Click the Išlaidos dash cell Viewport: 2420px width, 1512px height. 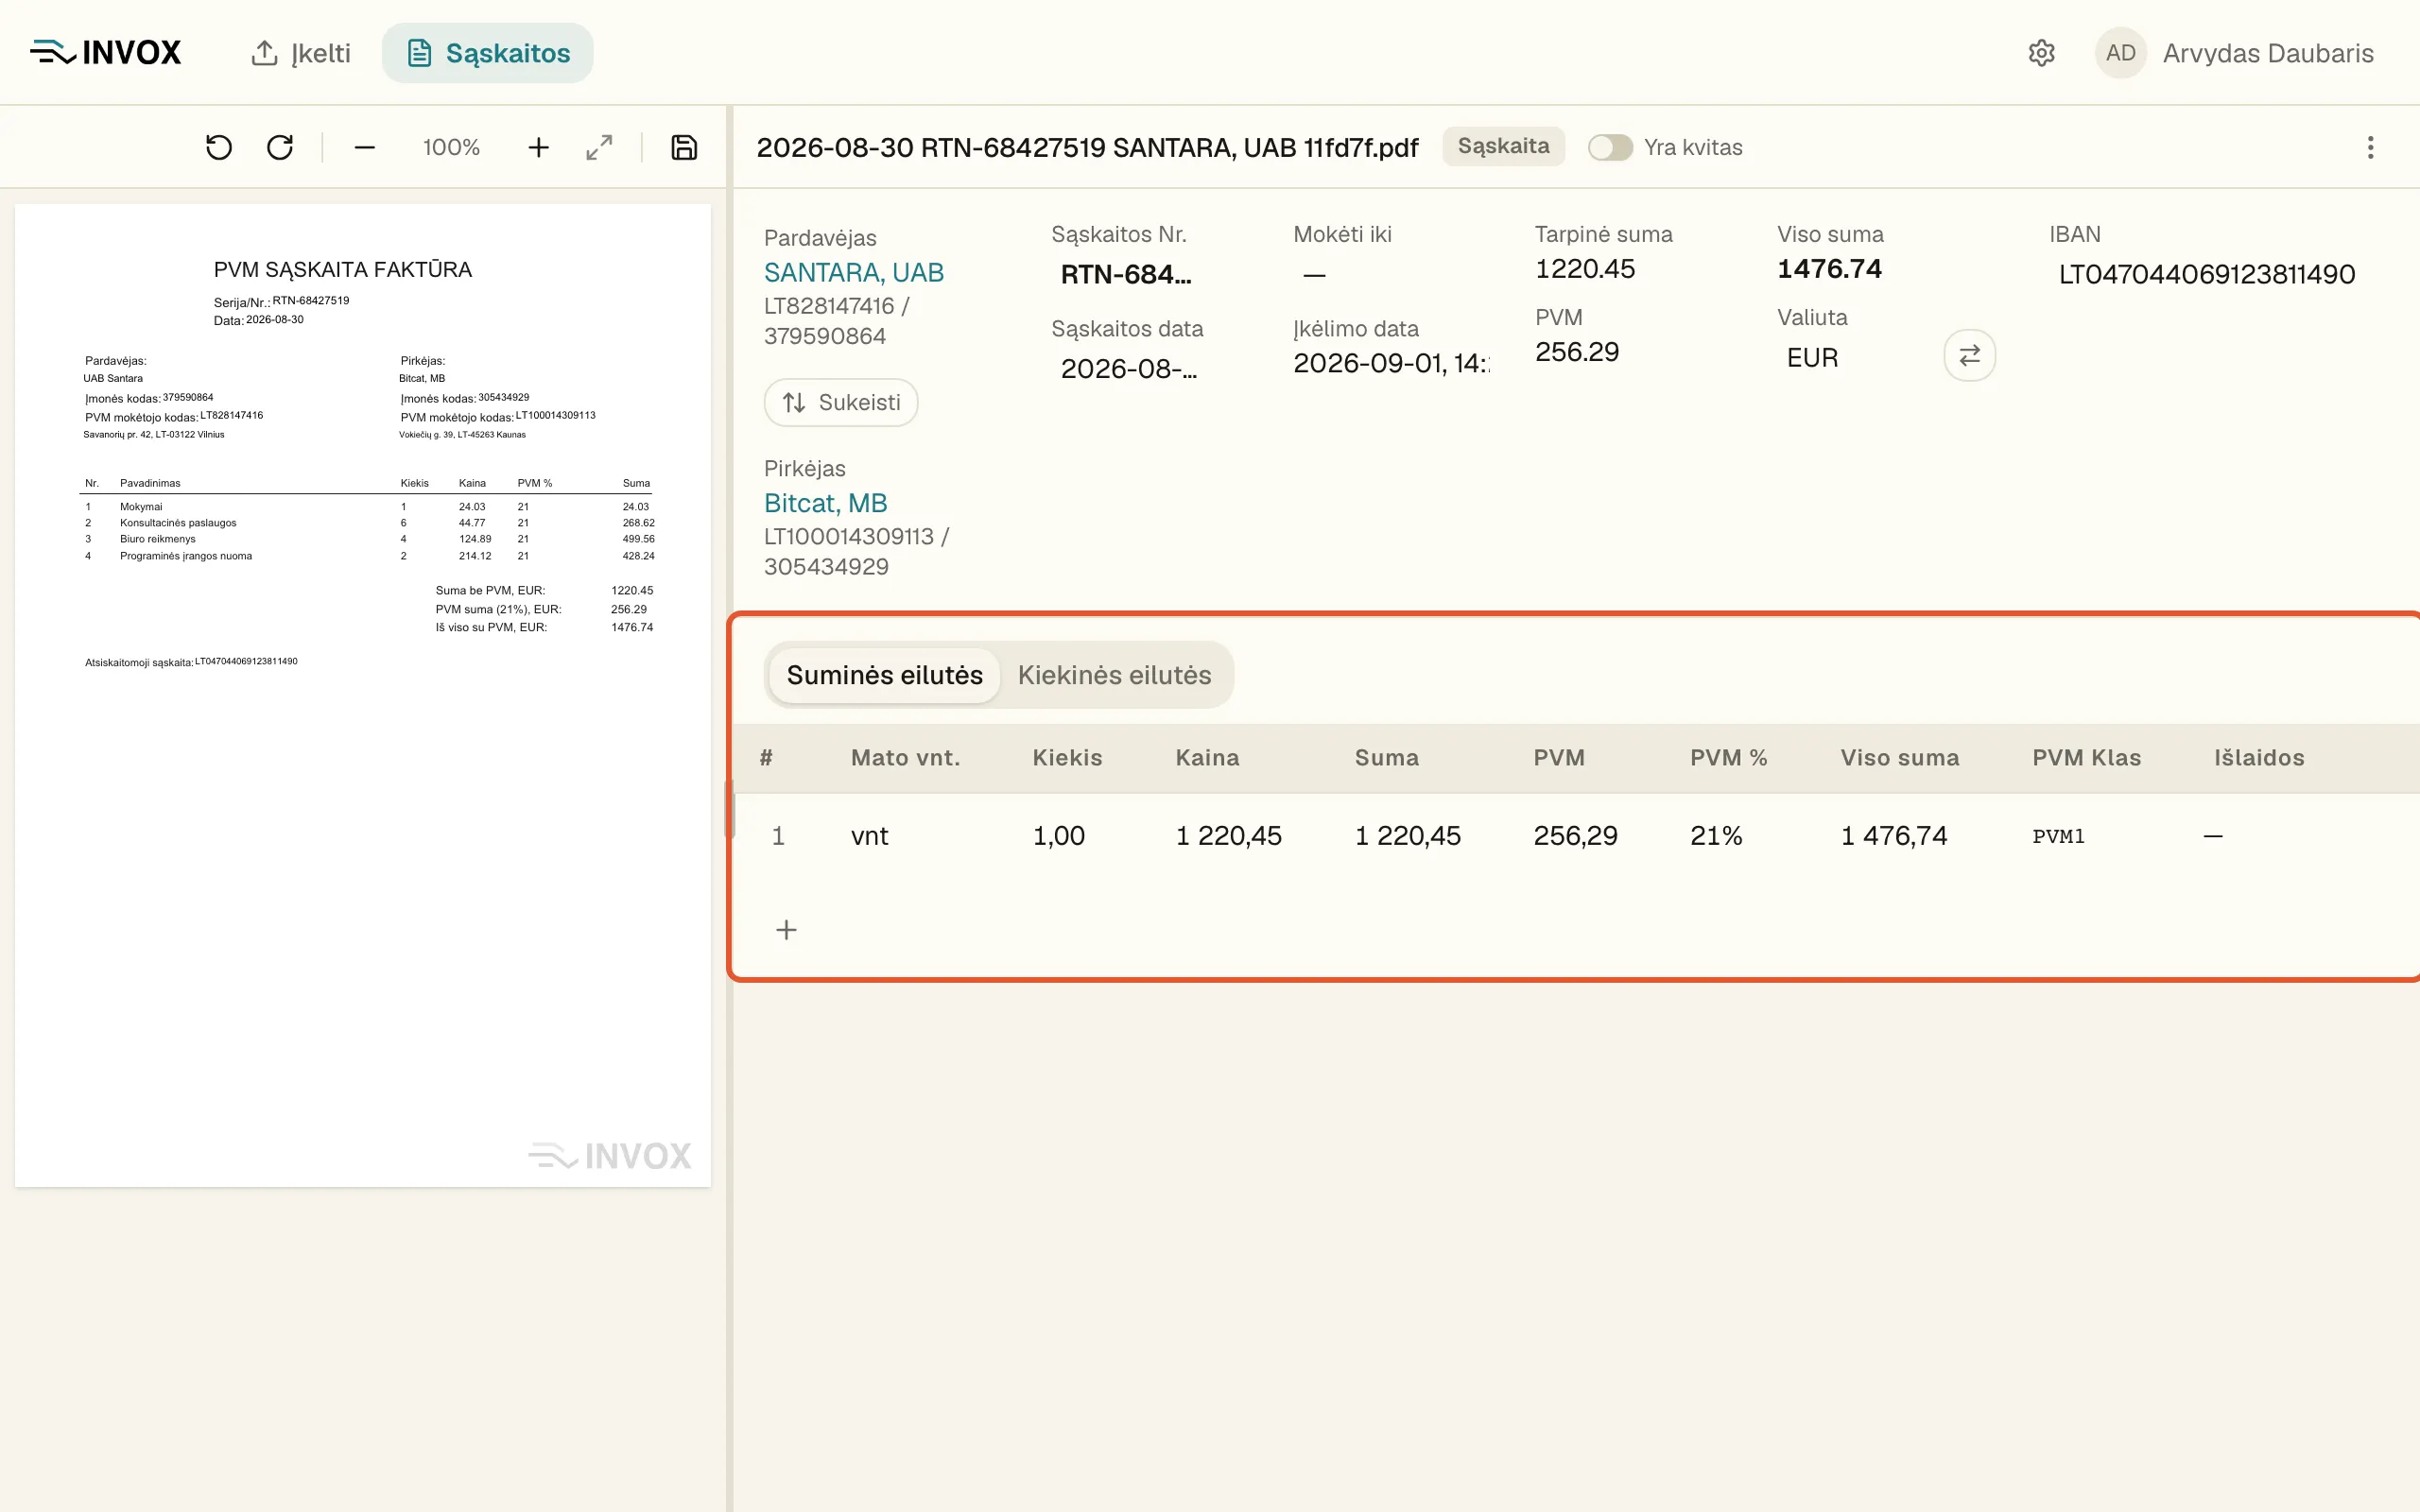(2213, 836)
